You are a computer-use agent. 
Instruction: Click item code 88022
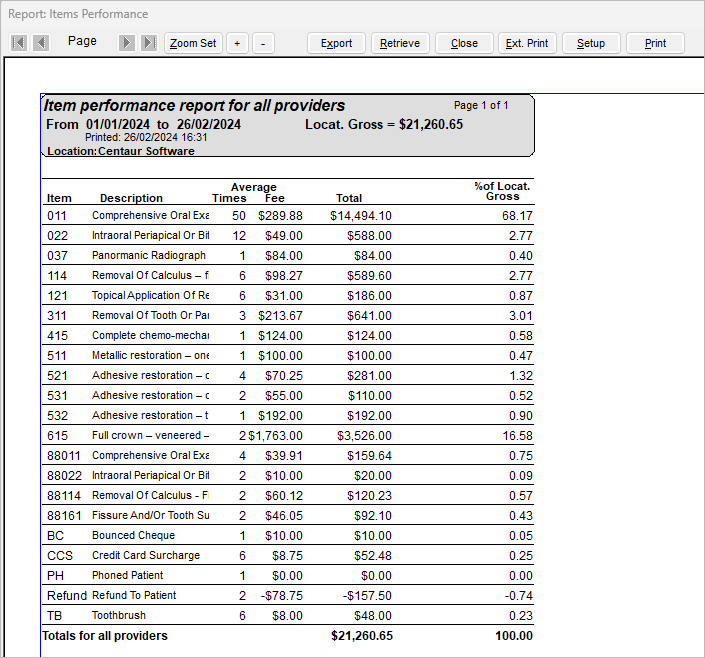(64, 476)
